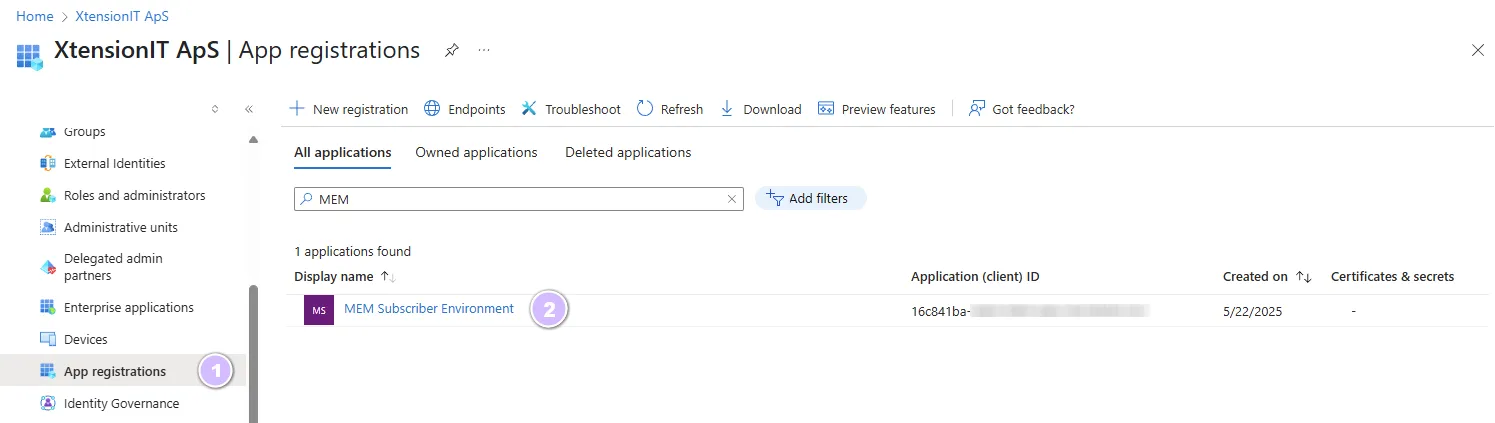
Task: Download the applications list
Action: point(761,109)
